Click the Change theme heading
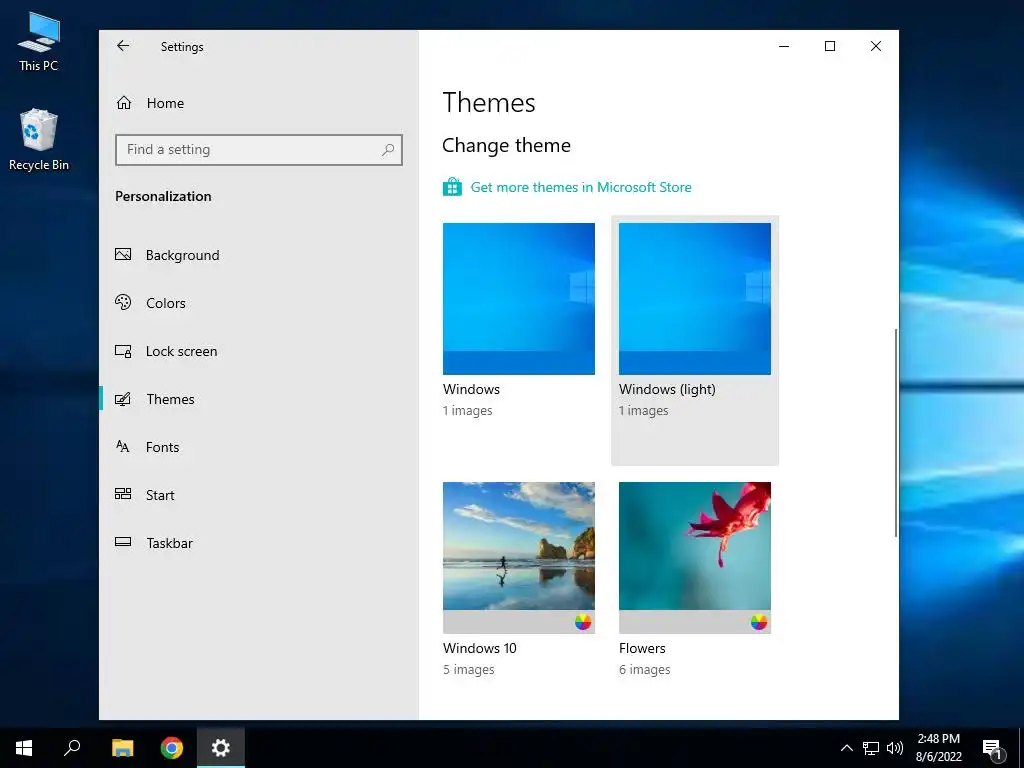 [506, 145]
